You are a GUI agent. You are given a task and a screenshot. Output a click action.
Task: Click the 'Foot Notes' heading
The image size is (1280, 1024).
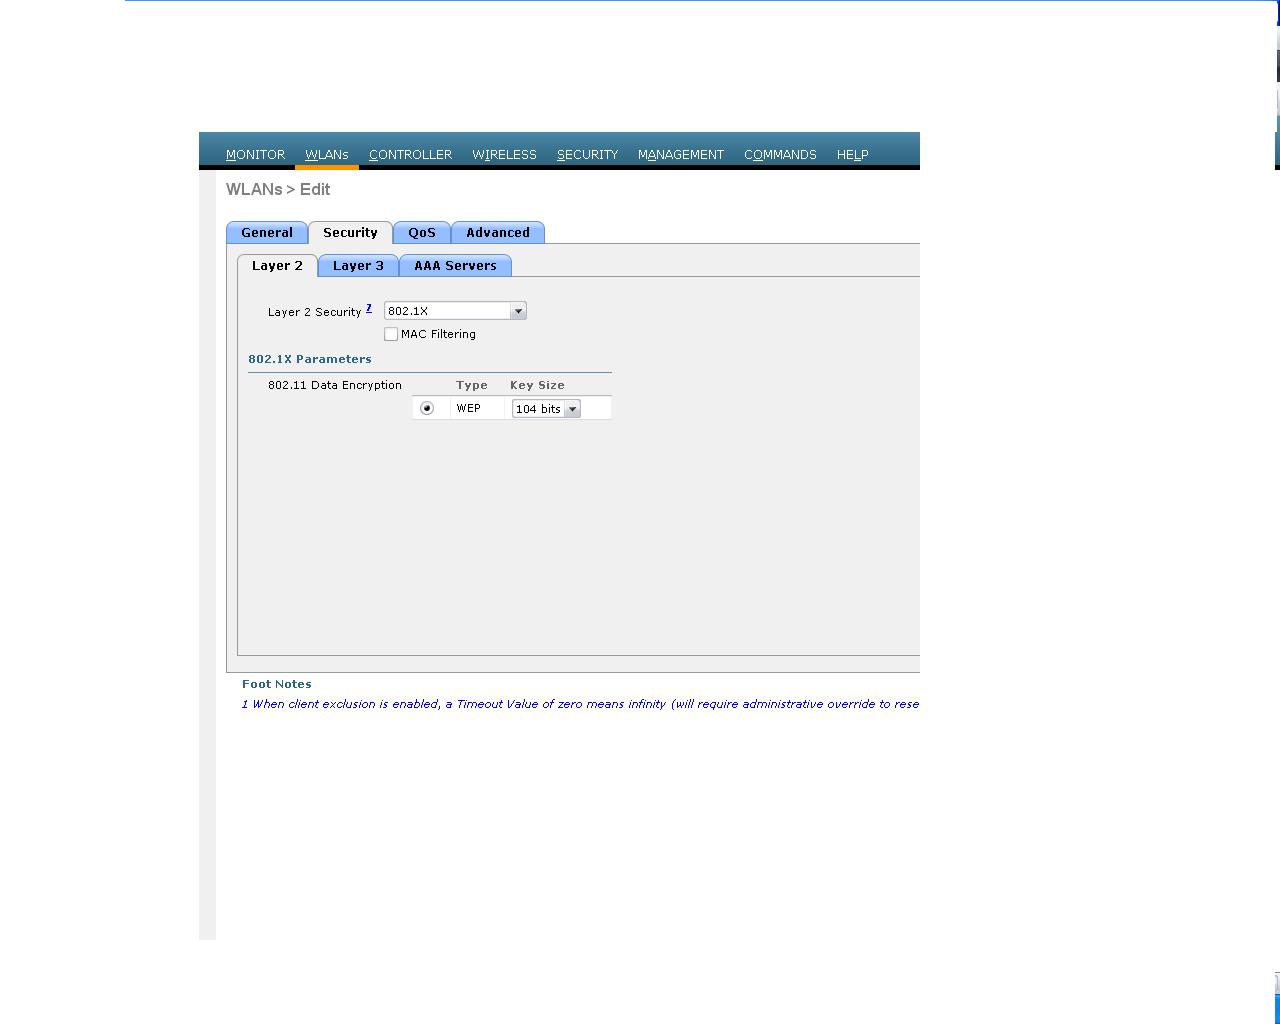(277, 684)
